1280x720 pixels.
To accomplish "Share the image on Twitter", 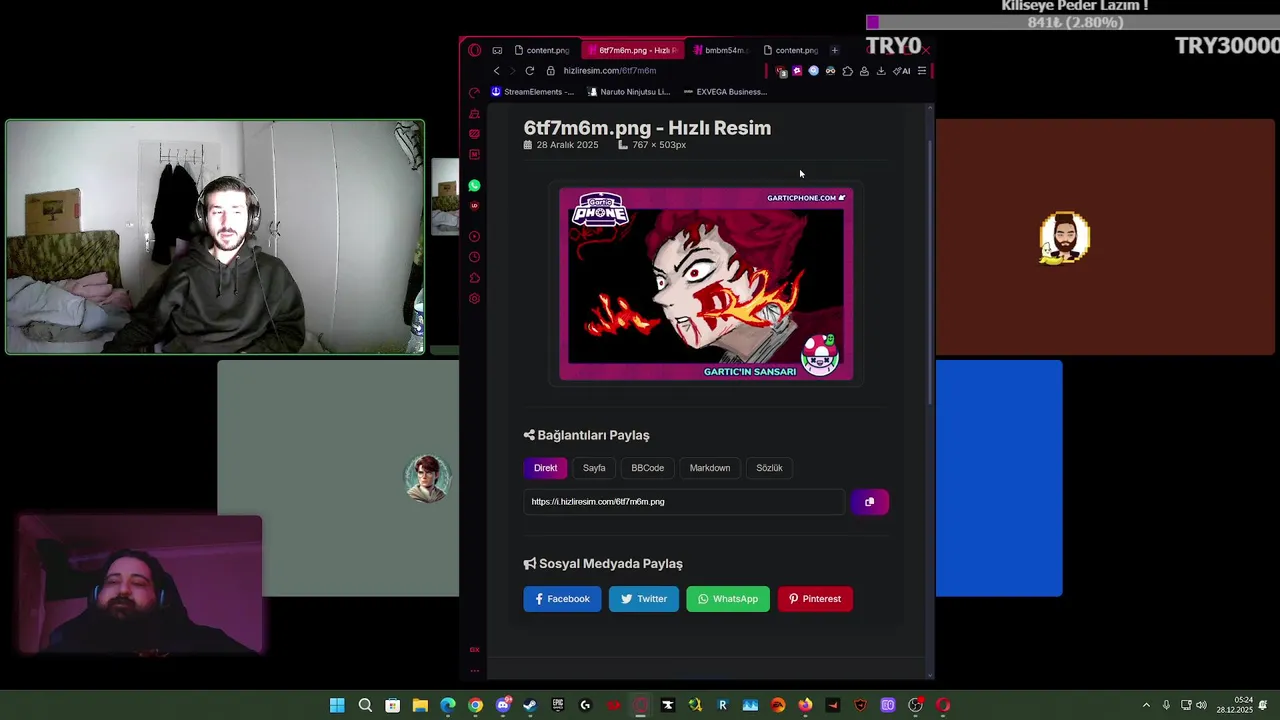I will click(644, 599).
